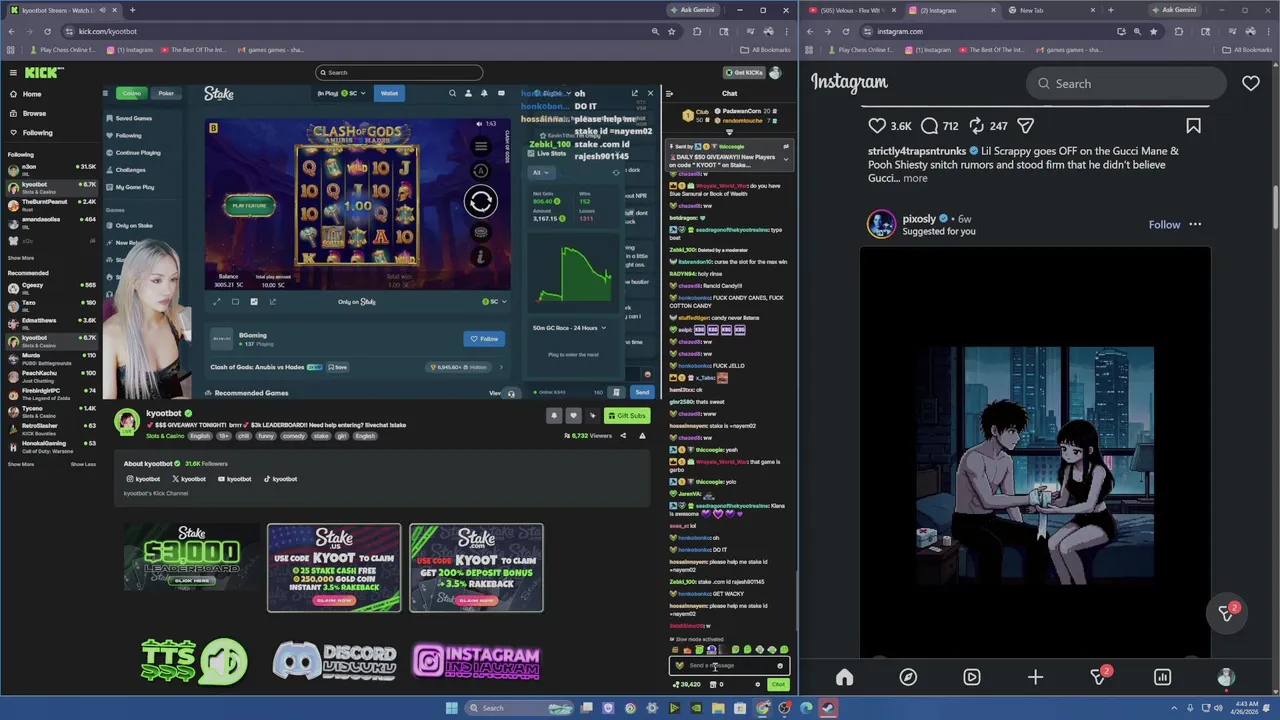
Task: Click the Stake Wallet button
Action: pyautogui.click(x=389, y=93)
